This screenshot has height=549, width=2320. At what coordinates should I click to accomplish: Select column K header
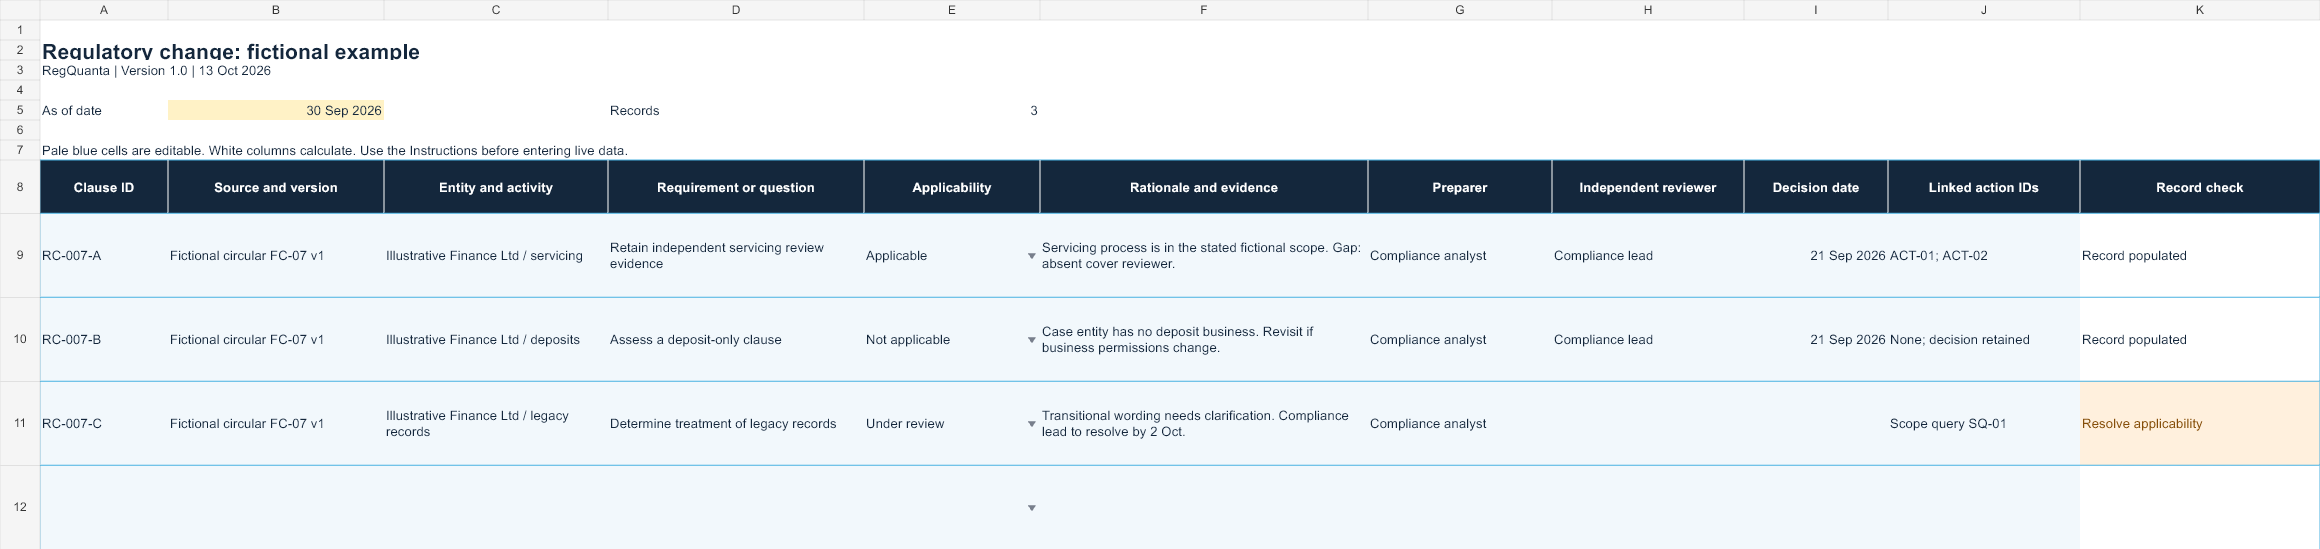2199,10
